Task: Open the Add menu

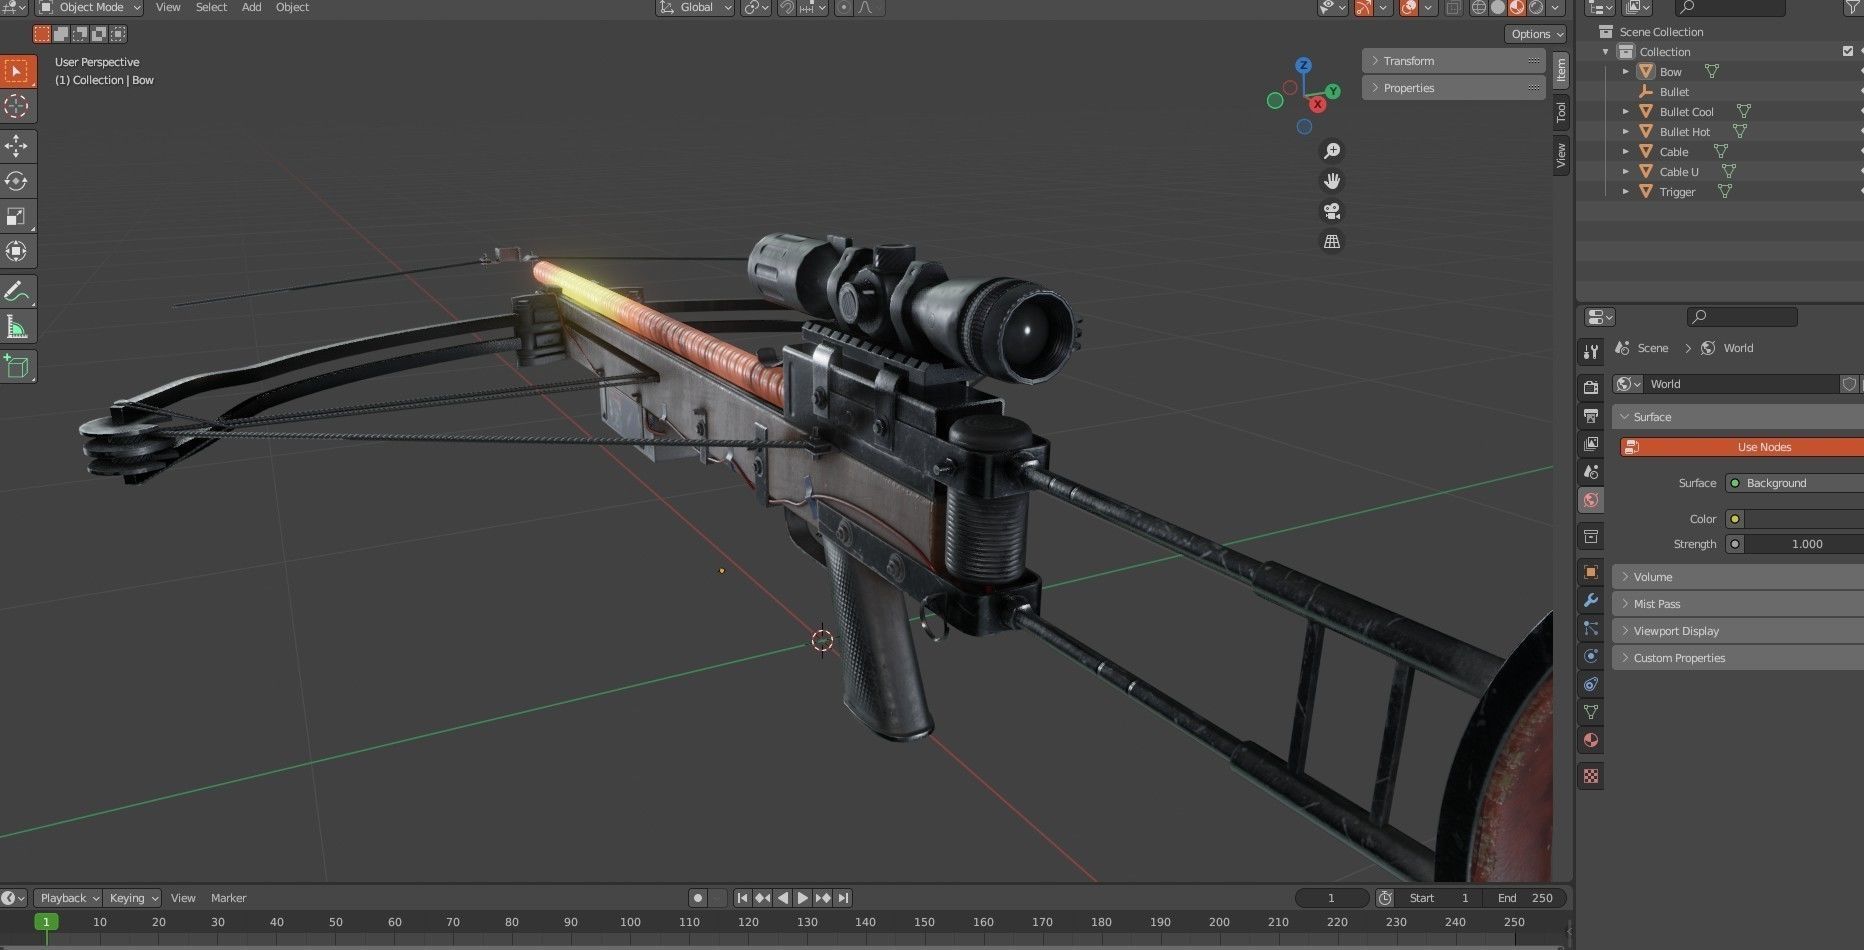Action: [252, 7]
